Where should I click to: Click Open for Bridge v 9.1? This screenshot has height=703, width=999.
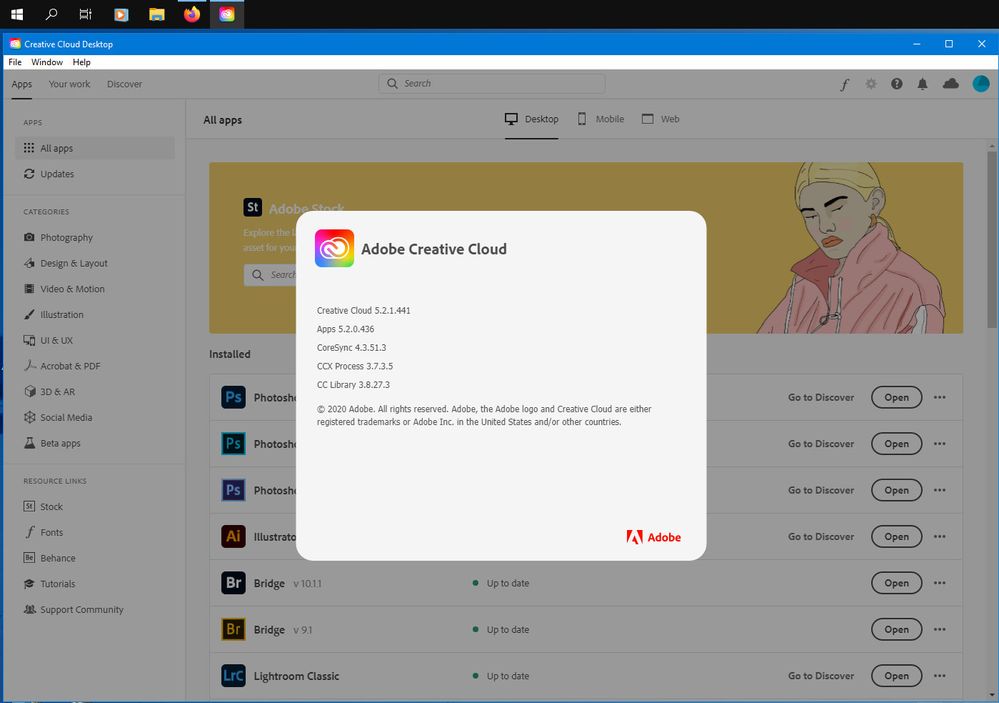click(896, 629)
